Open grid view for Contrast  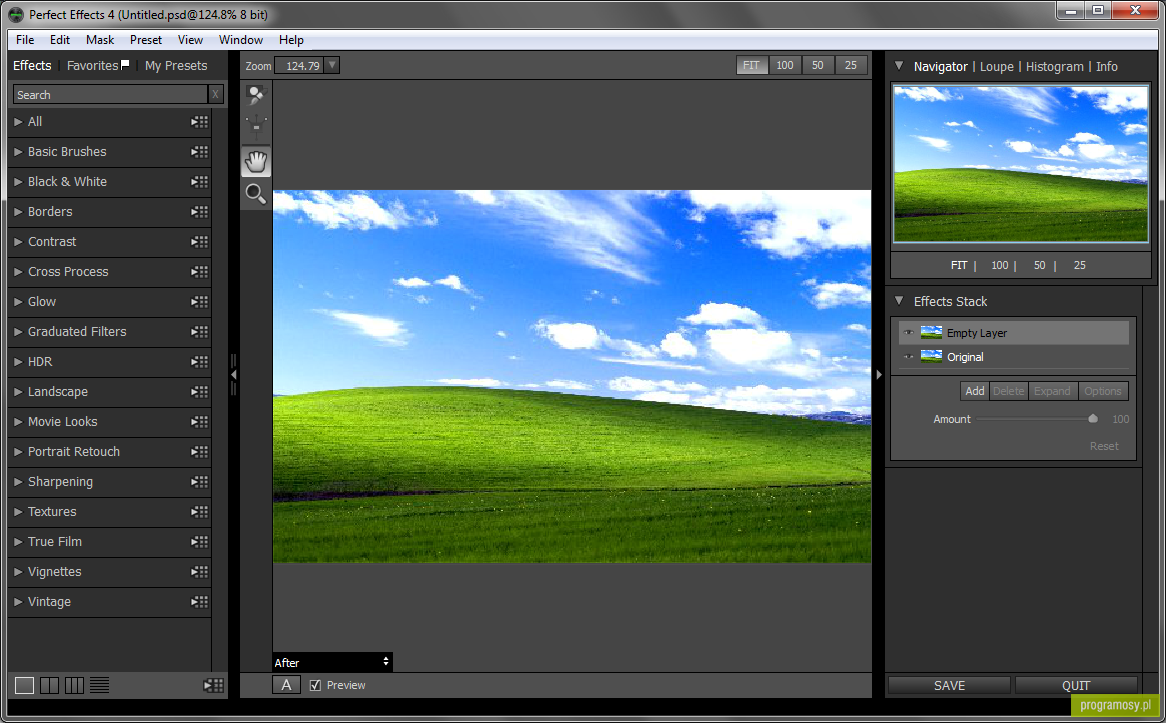(199, 242)
